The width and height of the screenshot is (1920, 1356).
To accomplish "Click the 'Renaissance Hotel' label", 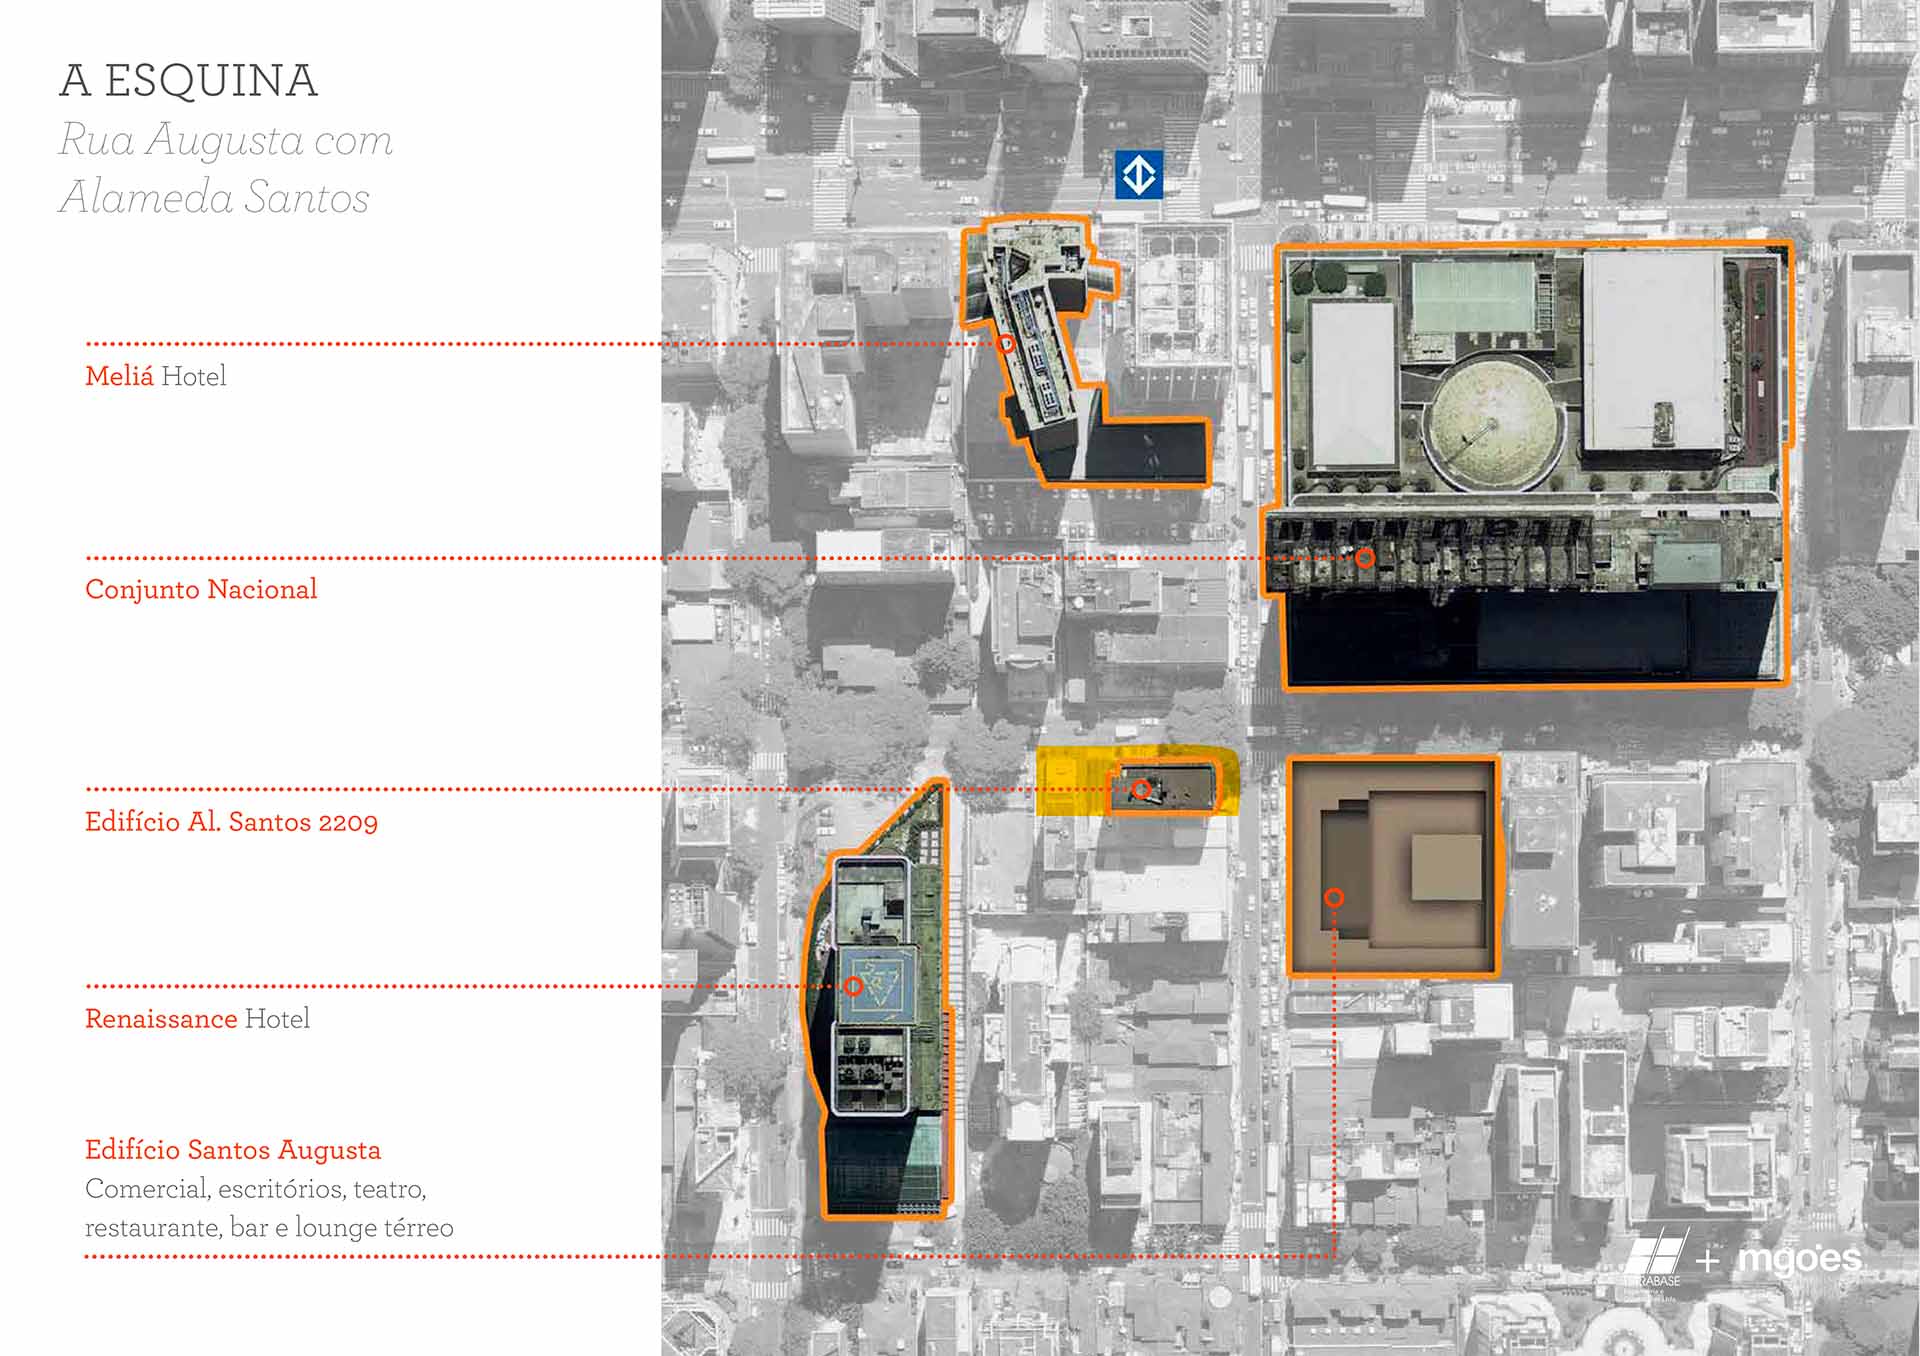I will click(x=197, y=1019).
